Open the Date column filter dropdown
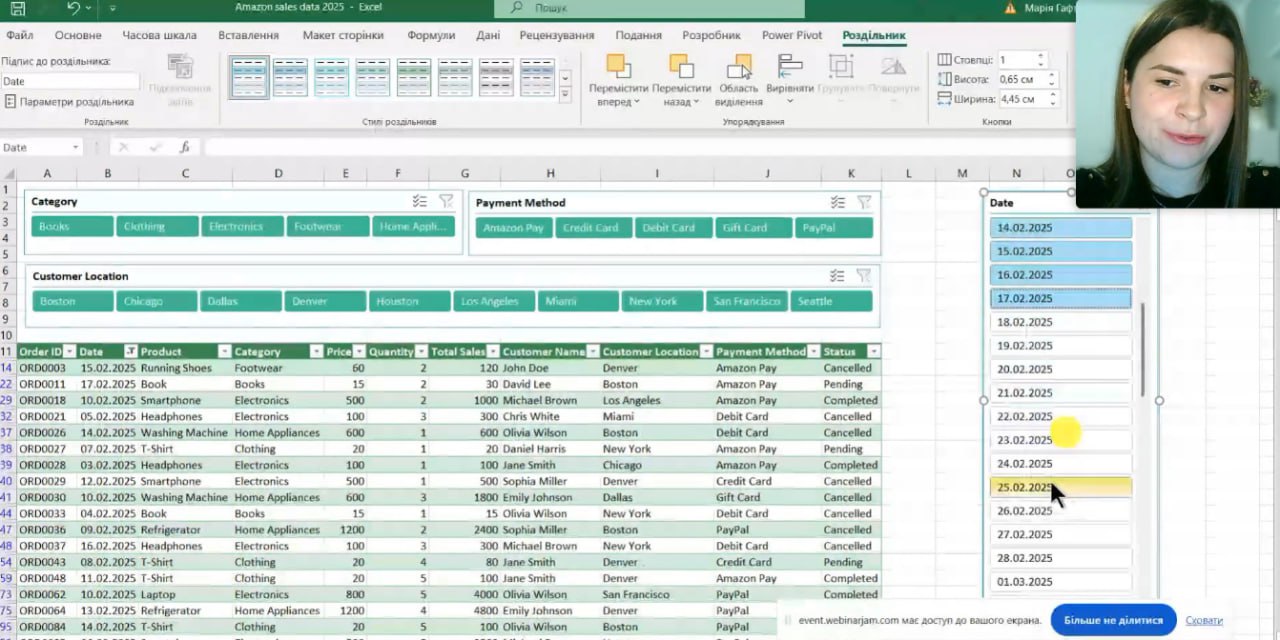This screenshot has width=1280, height=640. click(130, 352)
